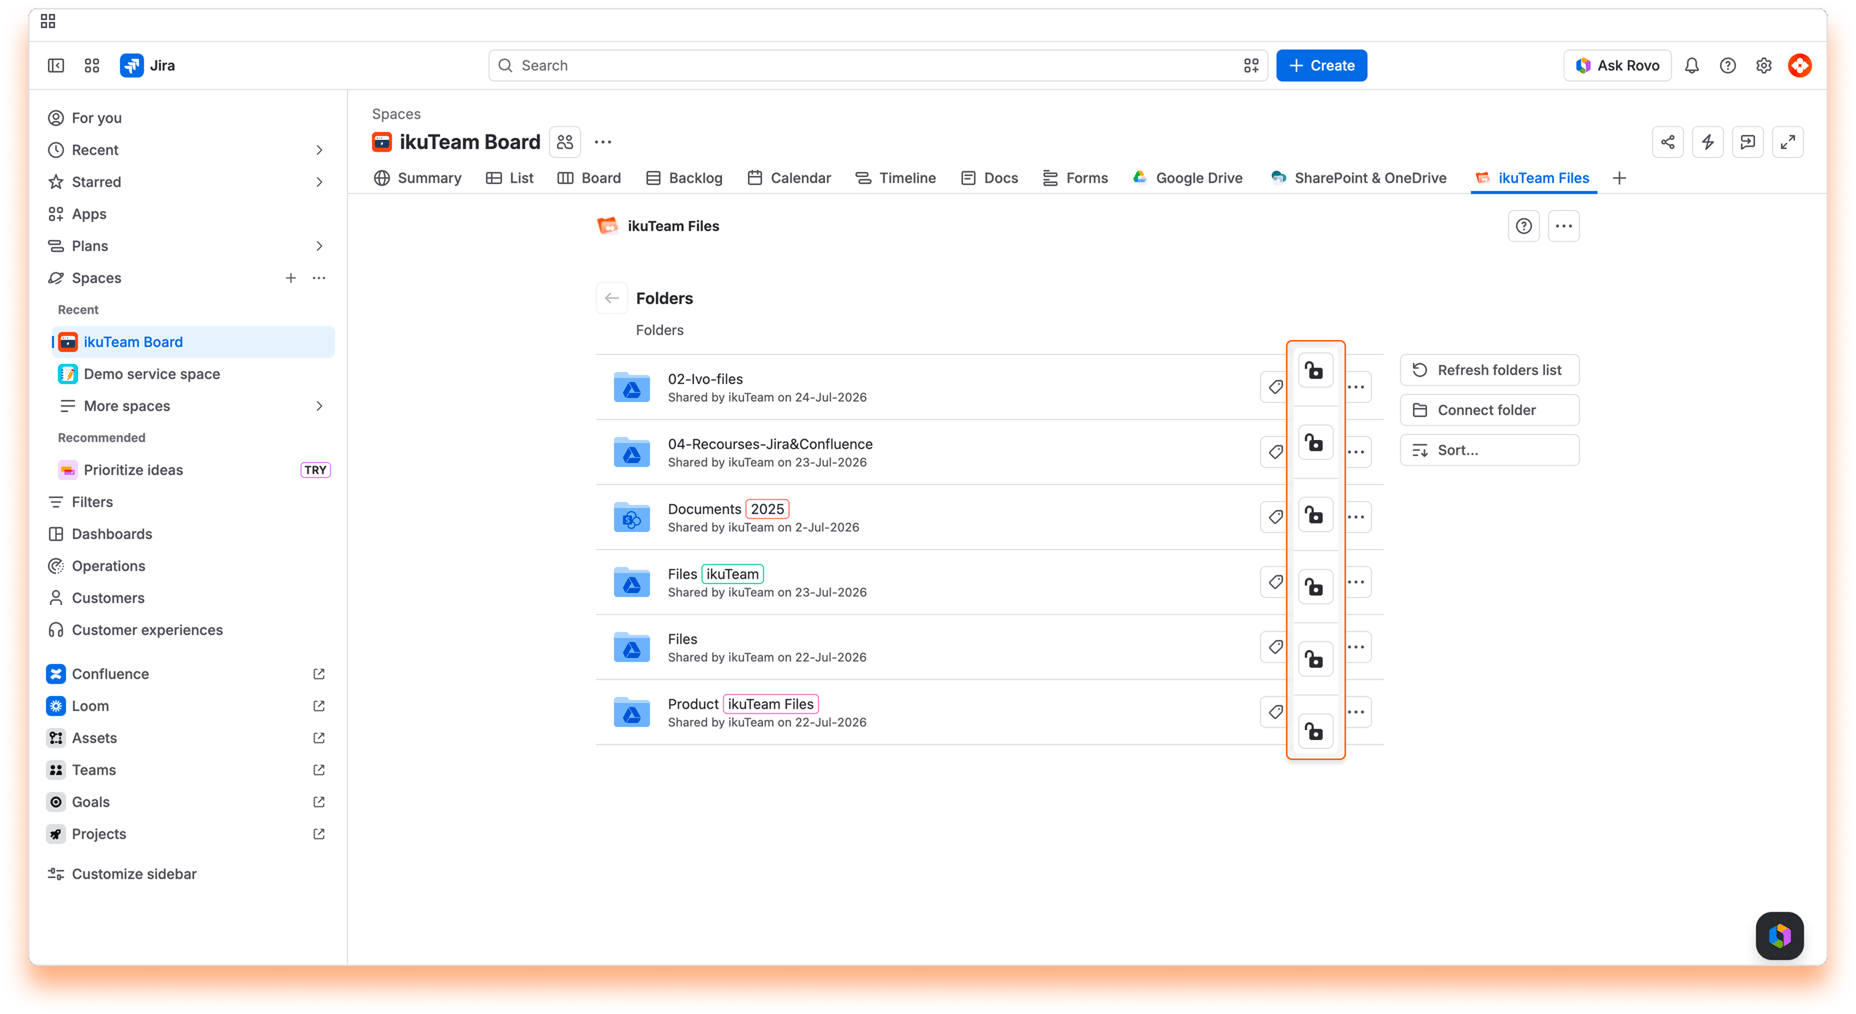Image resolution: width=1856 pixels, height=1014 pixels.
Task: Expand the Recent section in sidebar
Action: [x=319, y=150]
